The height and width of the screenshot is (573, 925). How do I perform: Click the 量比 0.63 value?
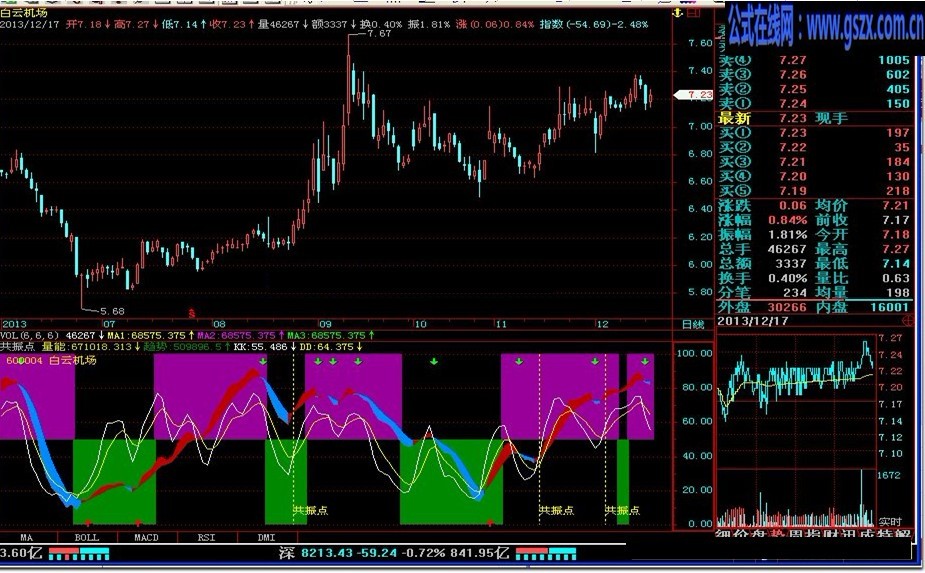pos(897,278)
